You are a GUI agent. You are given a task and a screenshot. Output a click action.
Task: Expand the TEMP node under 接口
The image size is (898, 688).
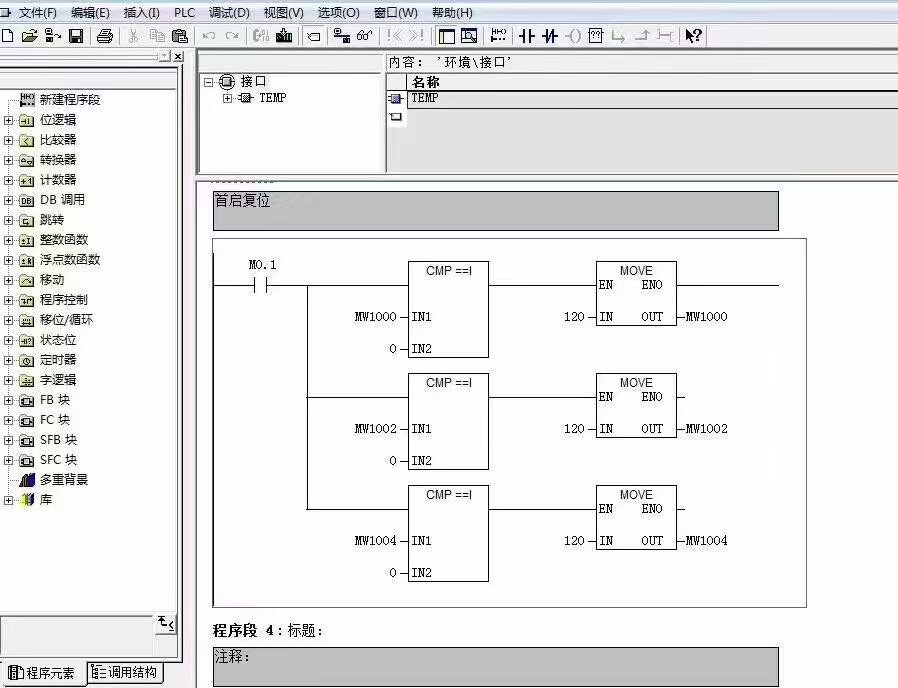coord(227,98)
